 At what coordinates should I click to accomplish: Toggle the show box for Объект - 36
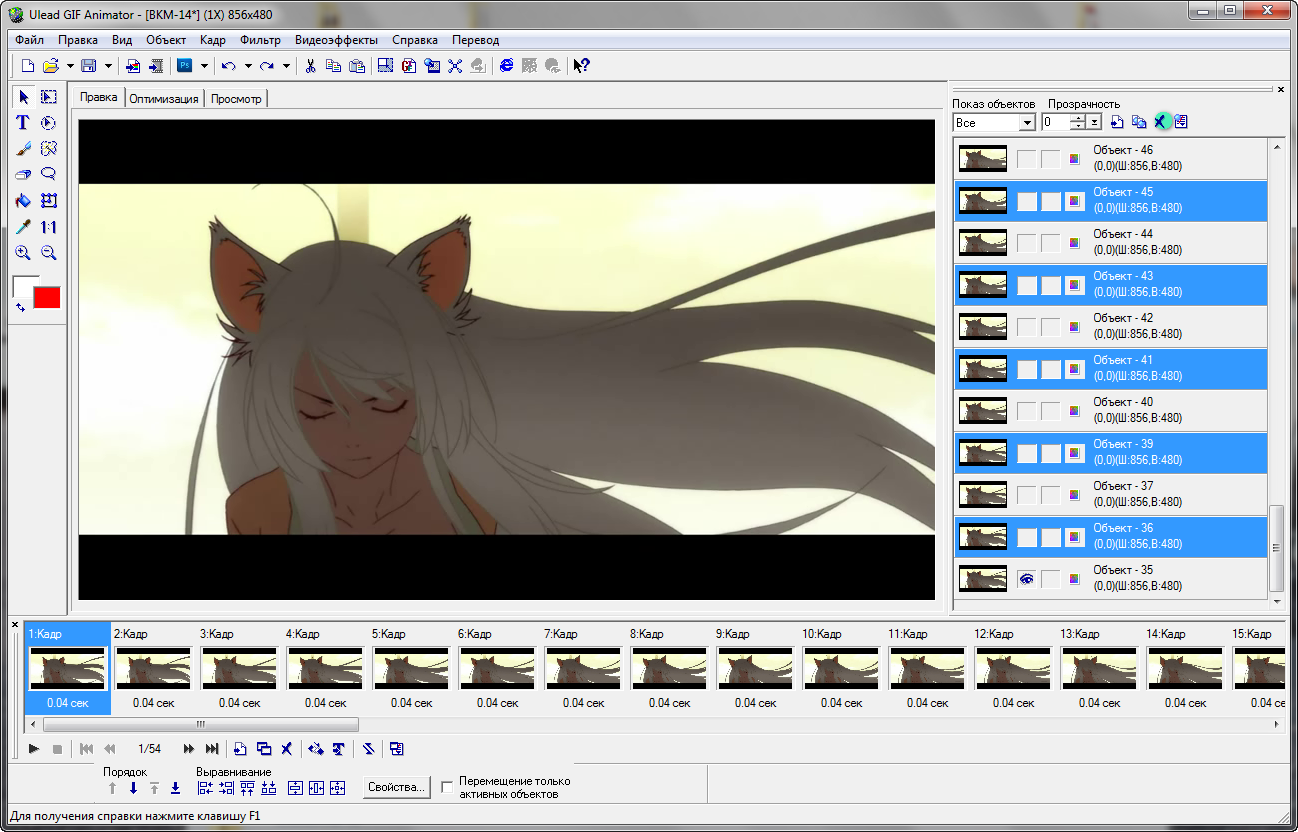click(x=1026, y=537)
